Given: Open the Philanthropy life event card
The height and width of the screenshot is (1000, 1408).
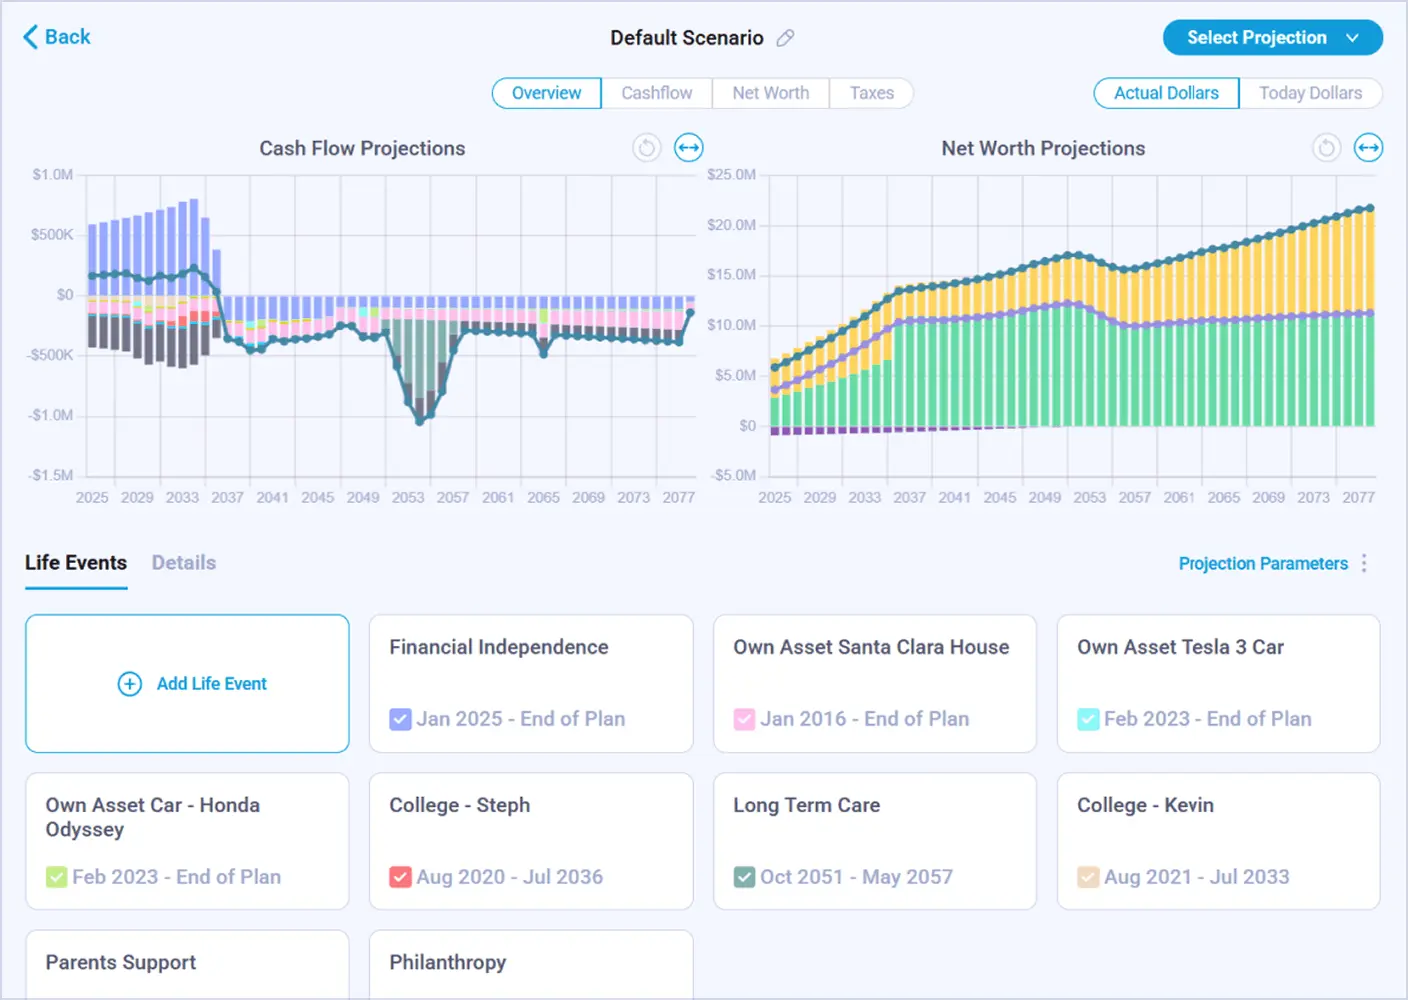Looking at the screenshot, I should pyautogui.click(x=531, y=965).
